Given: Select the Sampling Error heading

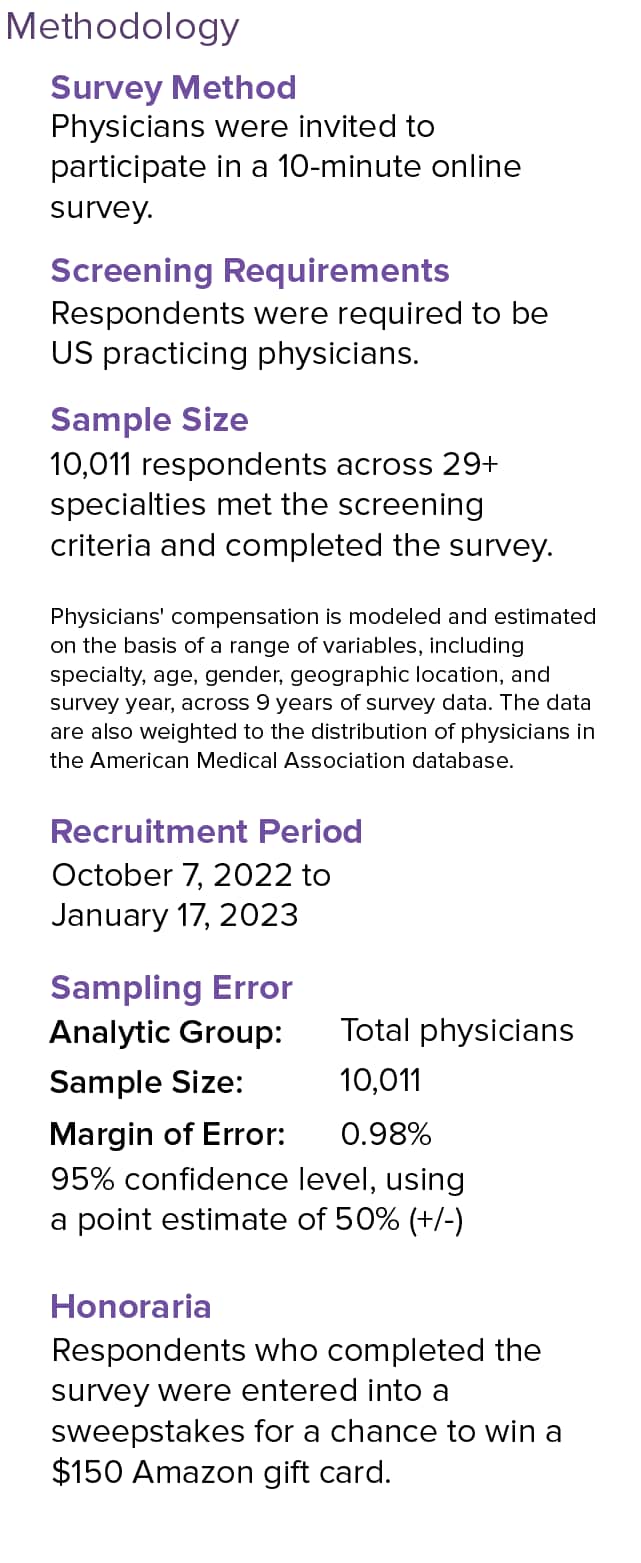Looking at the screenshot, I should tap(171, 988).
